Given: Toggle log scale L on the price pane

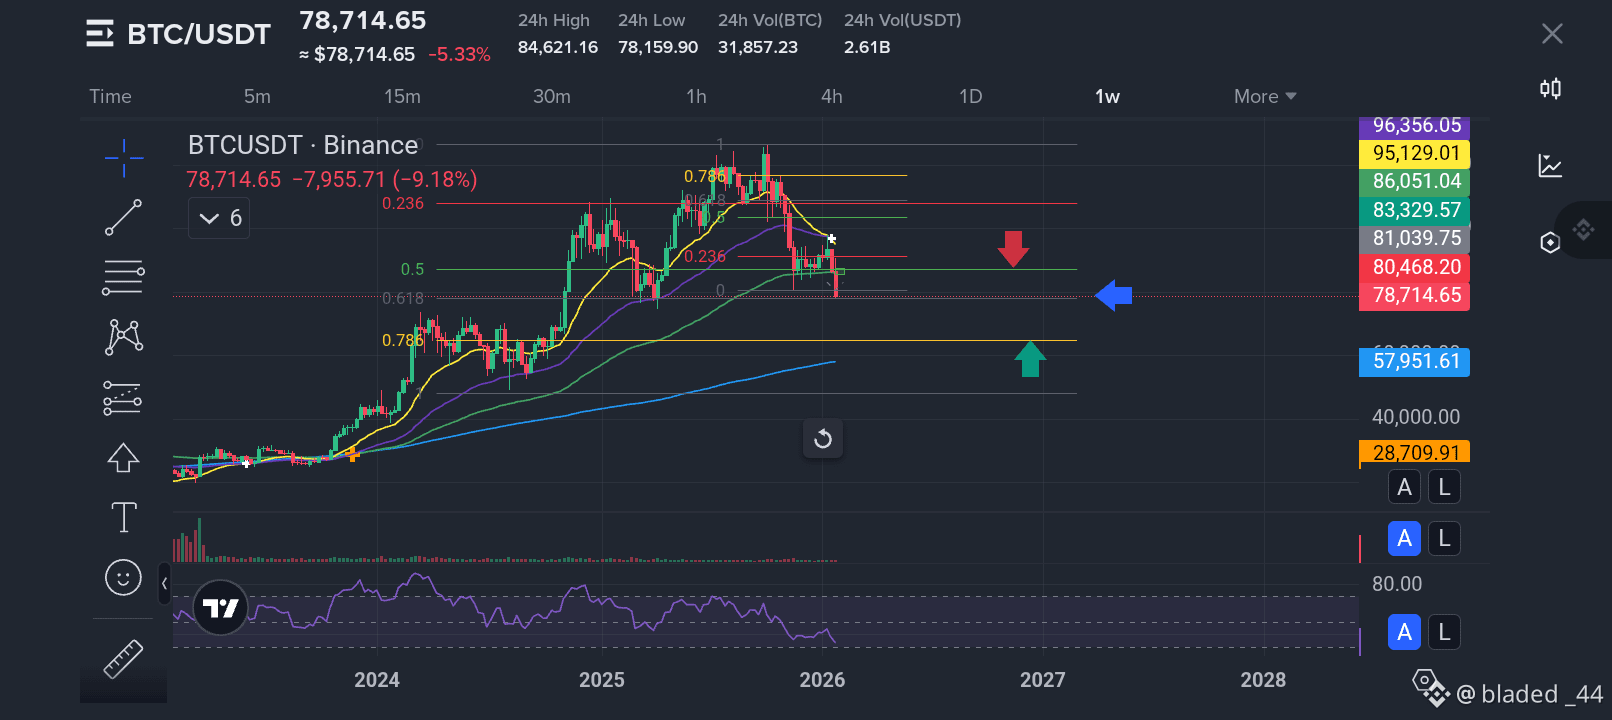Looking at the screenshot, I should click(x=1443, y=487).
